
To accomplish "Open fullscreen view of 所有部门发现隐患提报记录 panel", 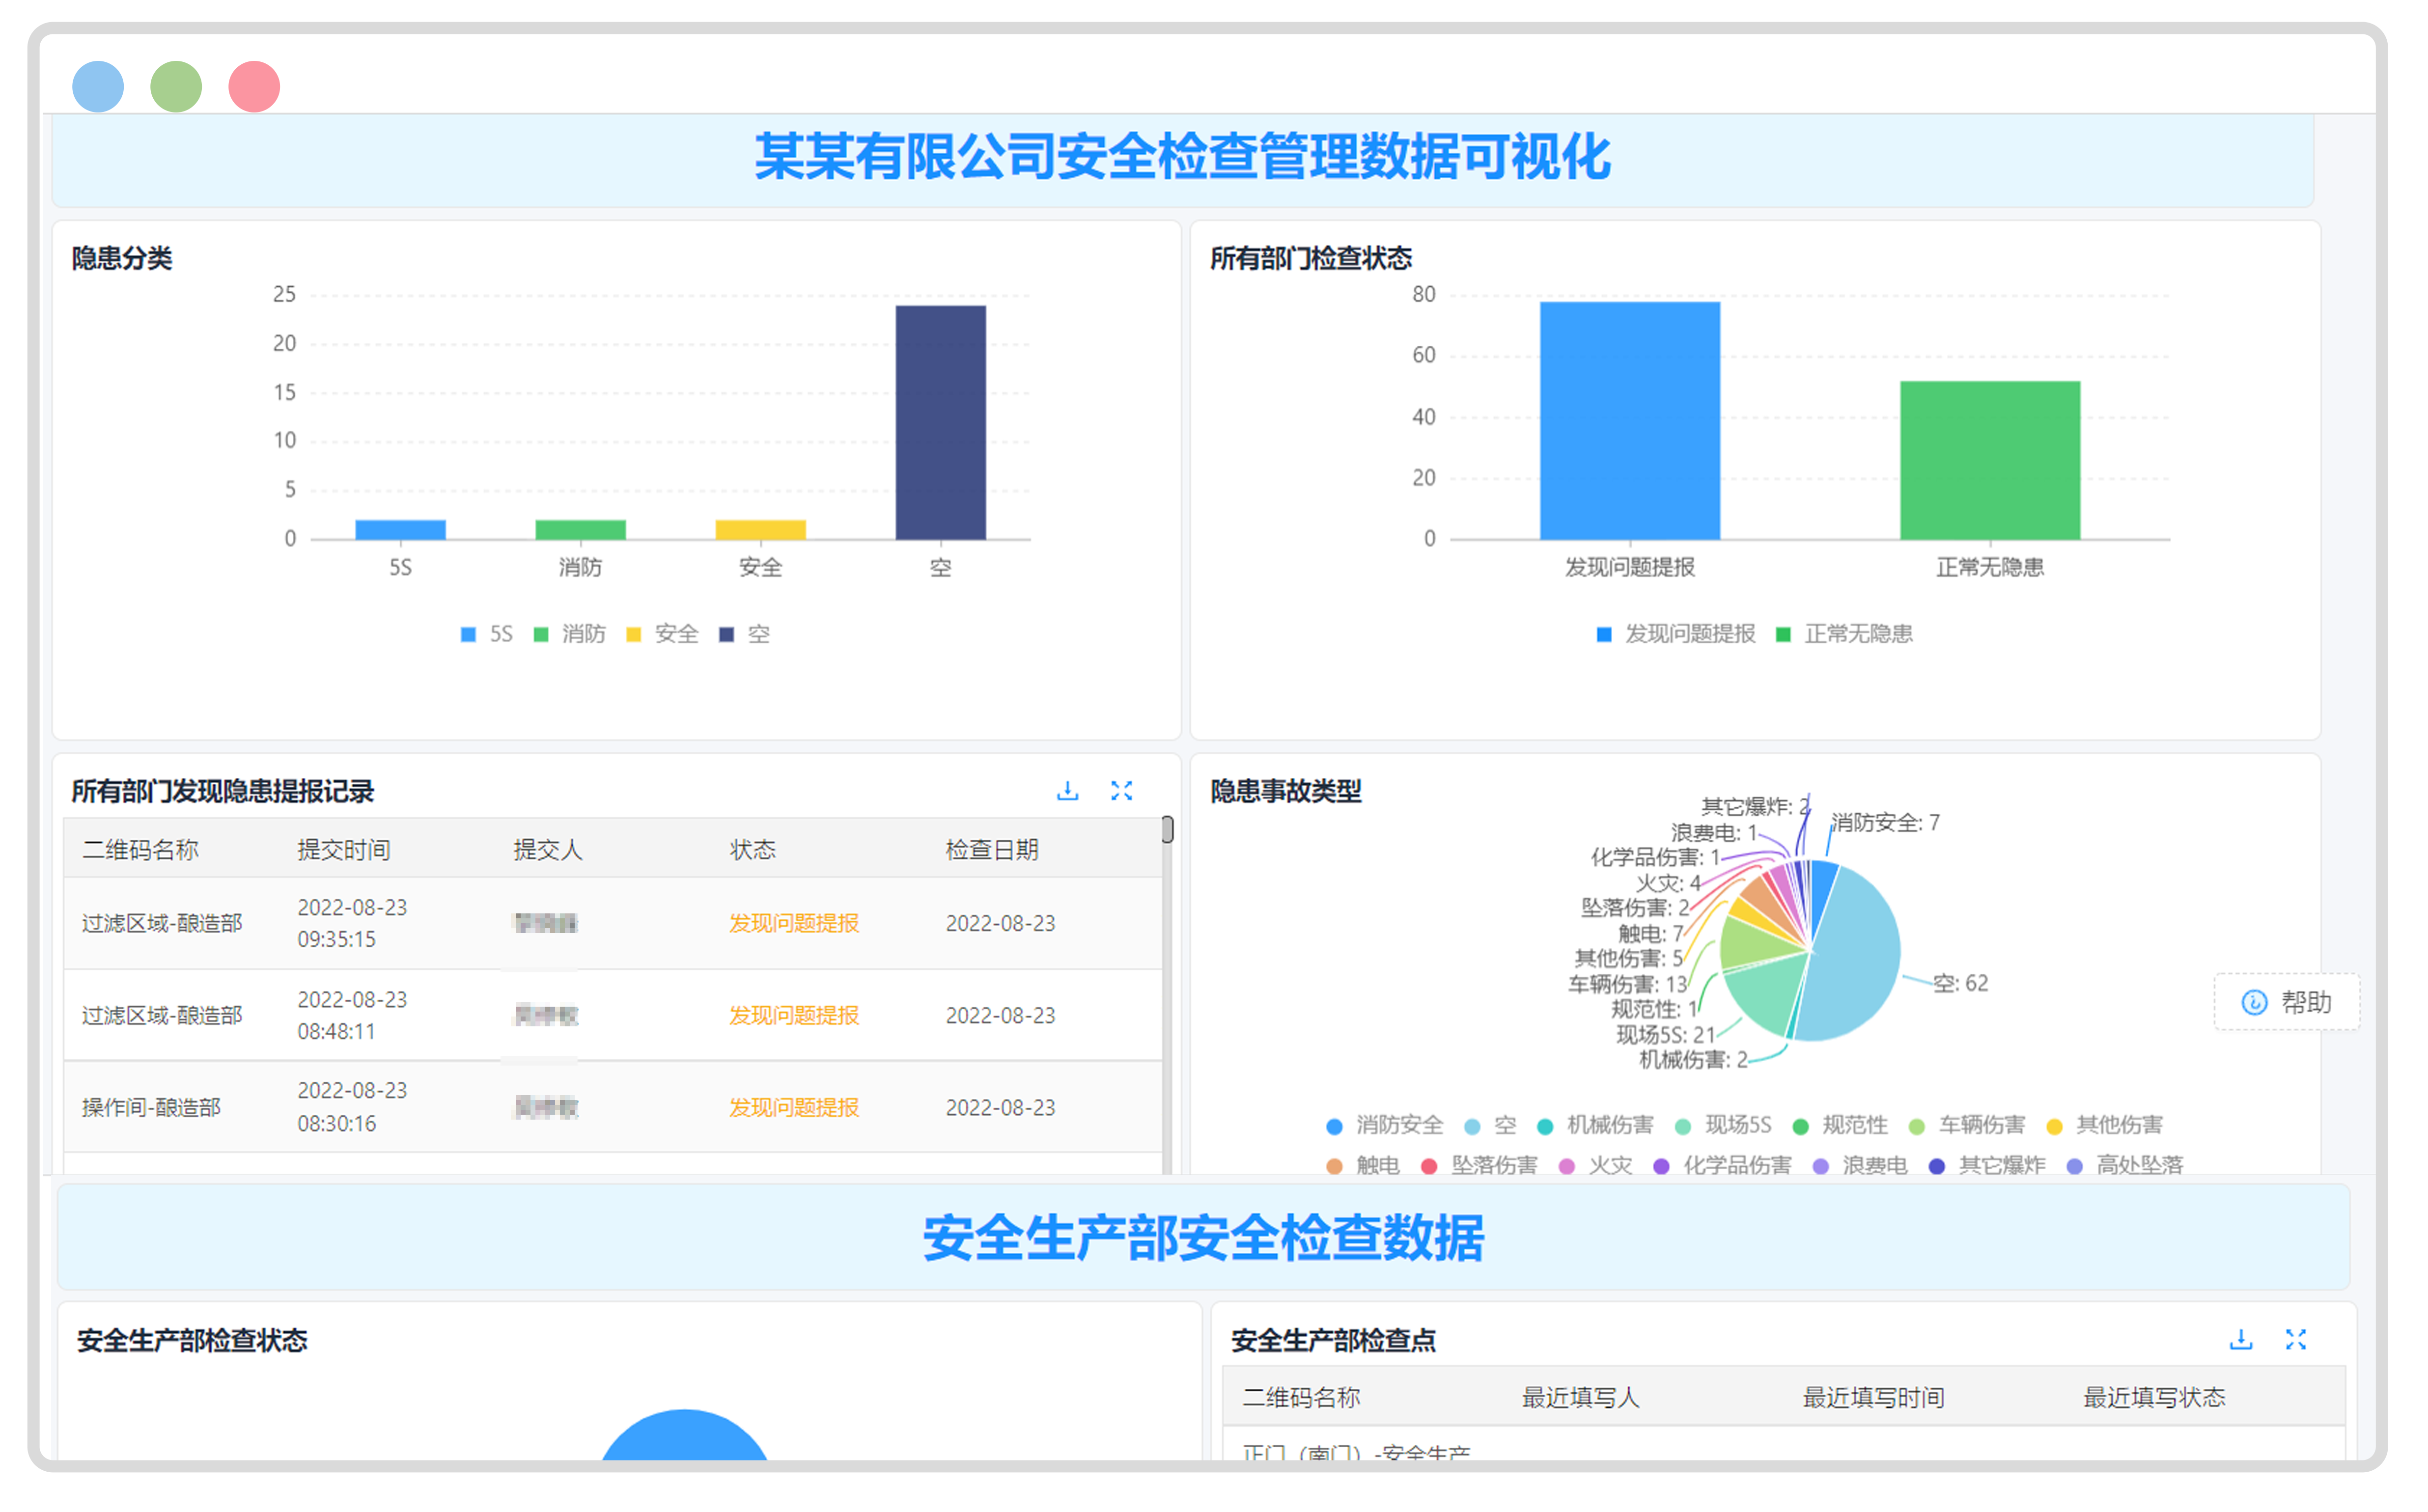I will (1123, 790).
